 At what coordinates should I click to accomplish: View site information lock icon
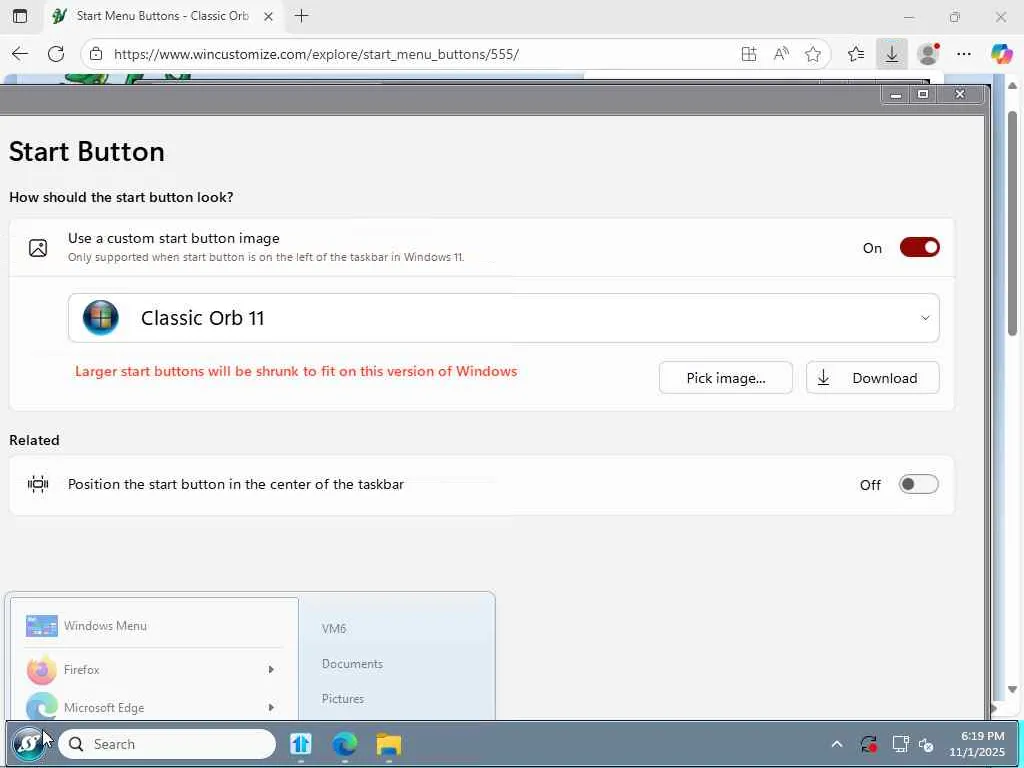coord(96,54)
